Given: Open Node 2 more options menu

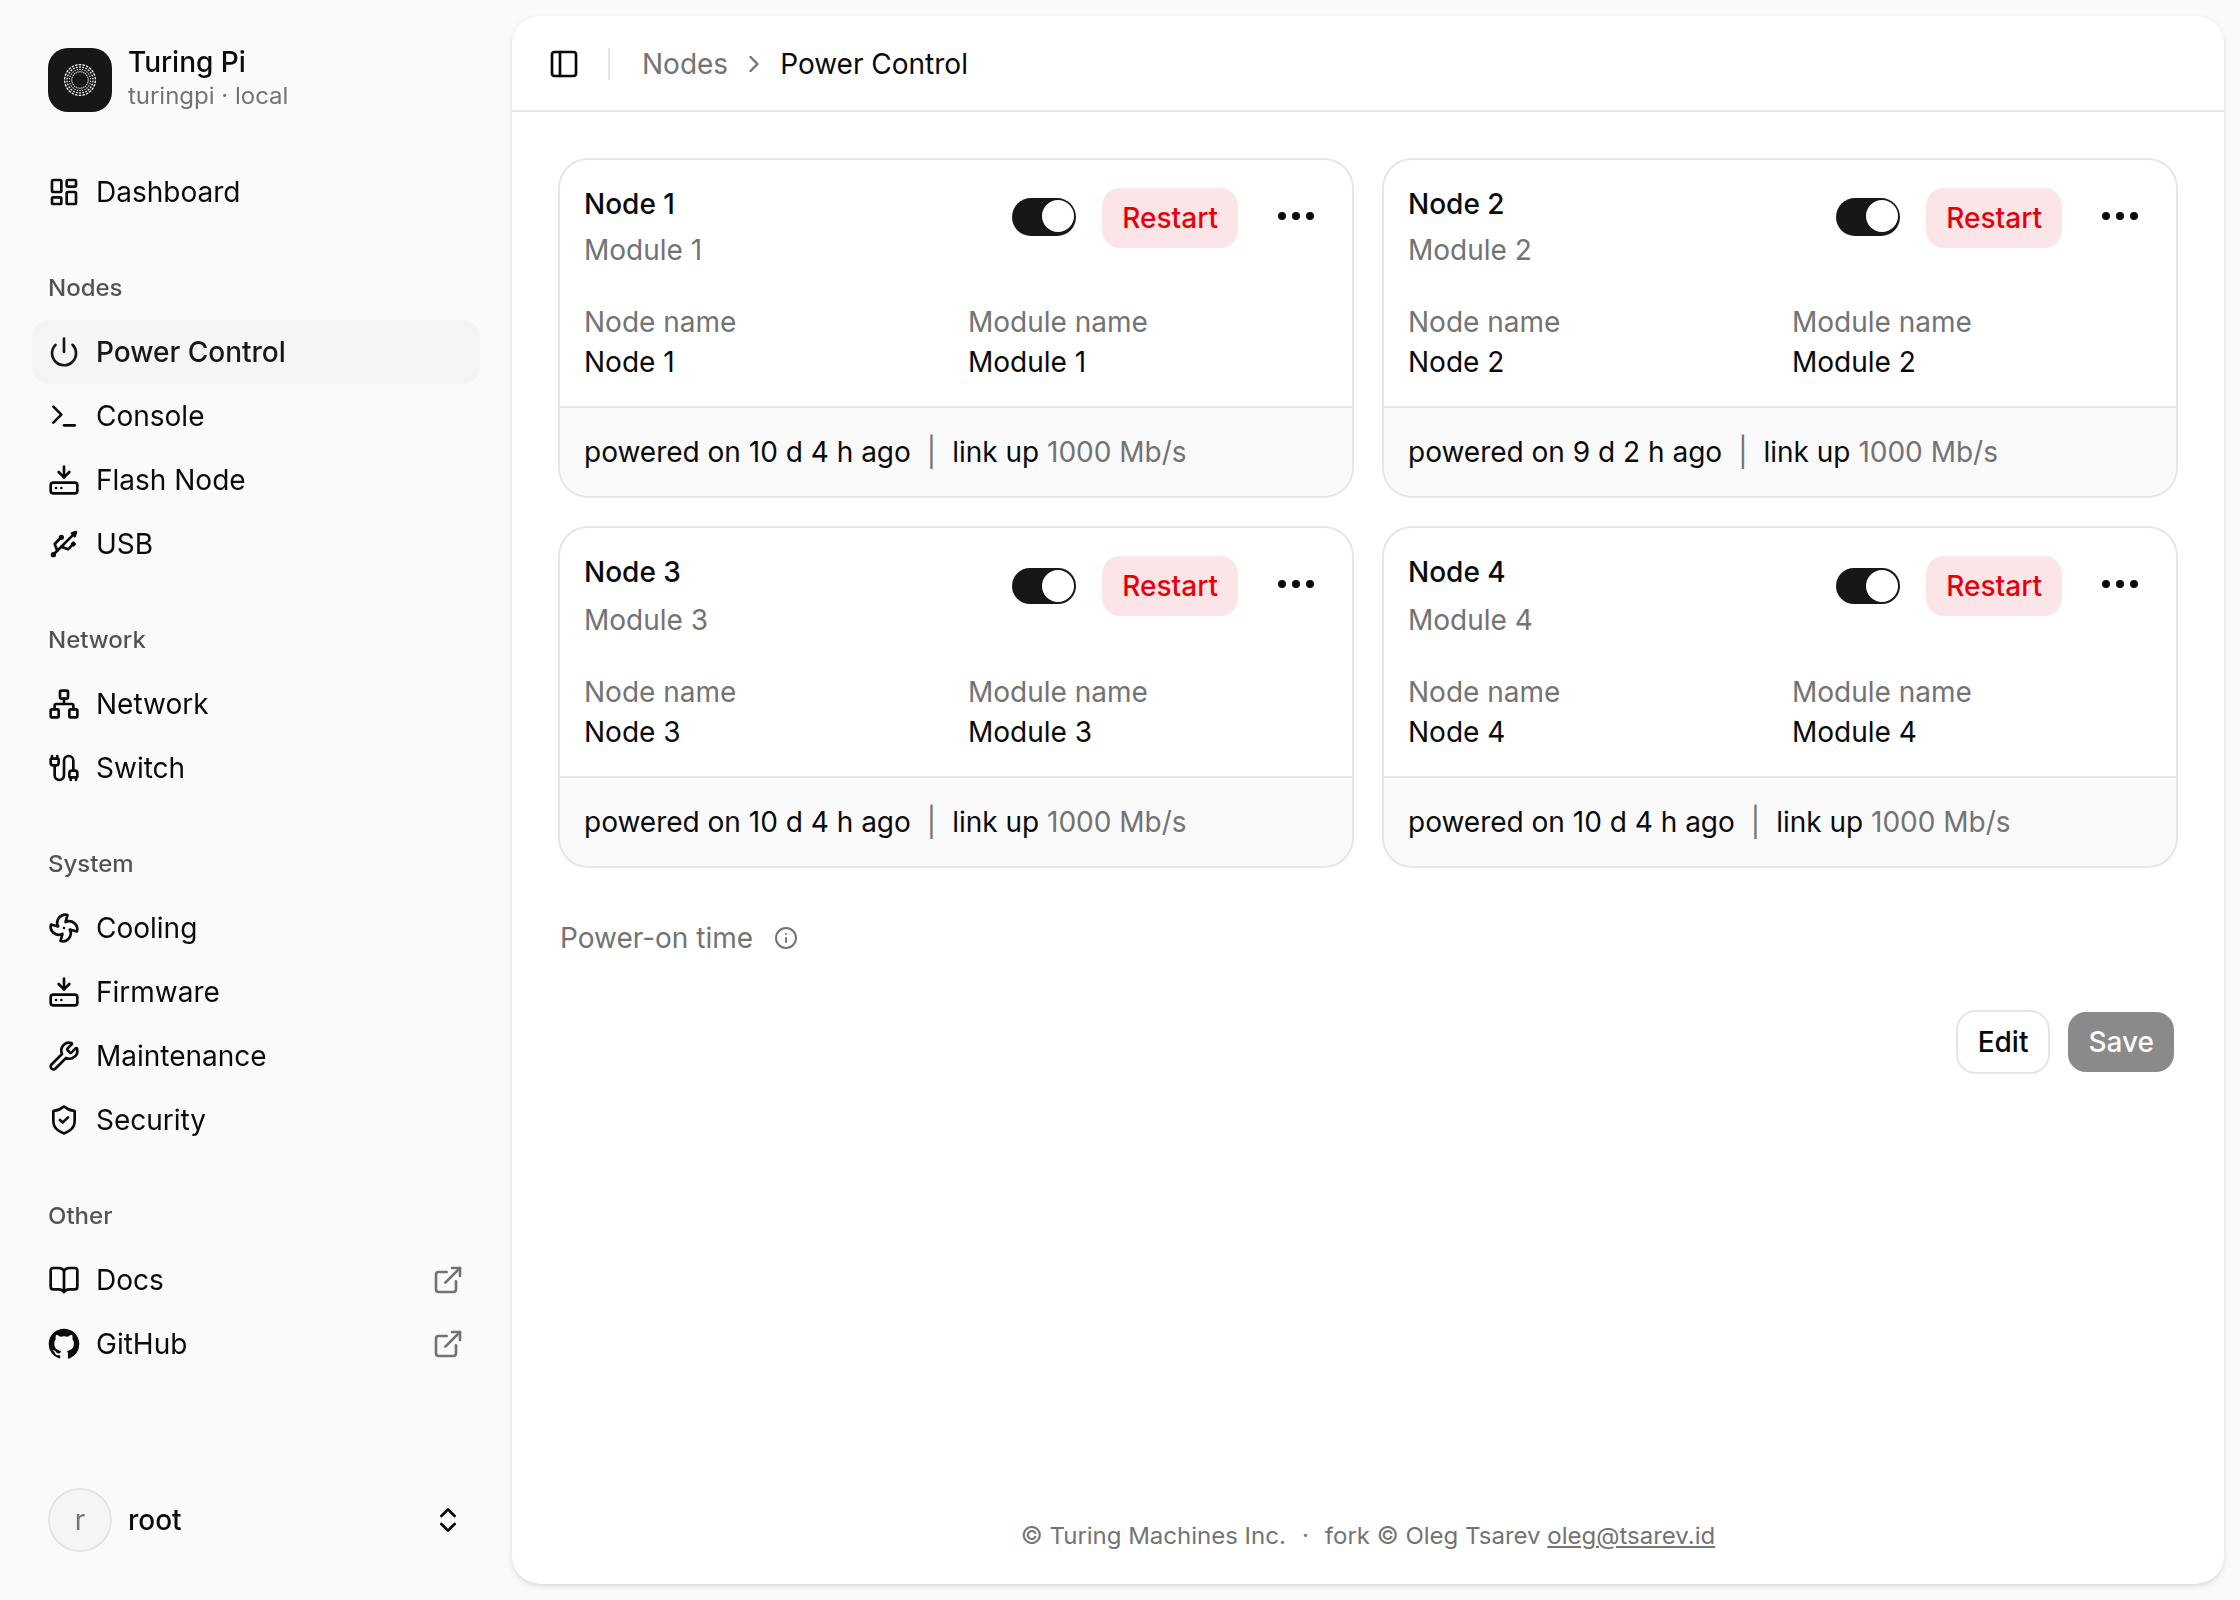Looking at the screenshot, I should (x=2120, y=217).
